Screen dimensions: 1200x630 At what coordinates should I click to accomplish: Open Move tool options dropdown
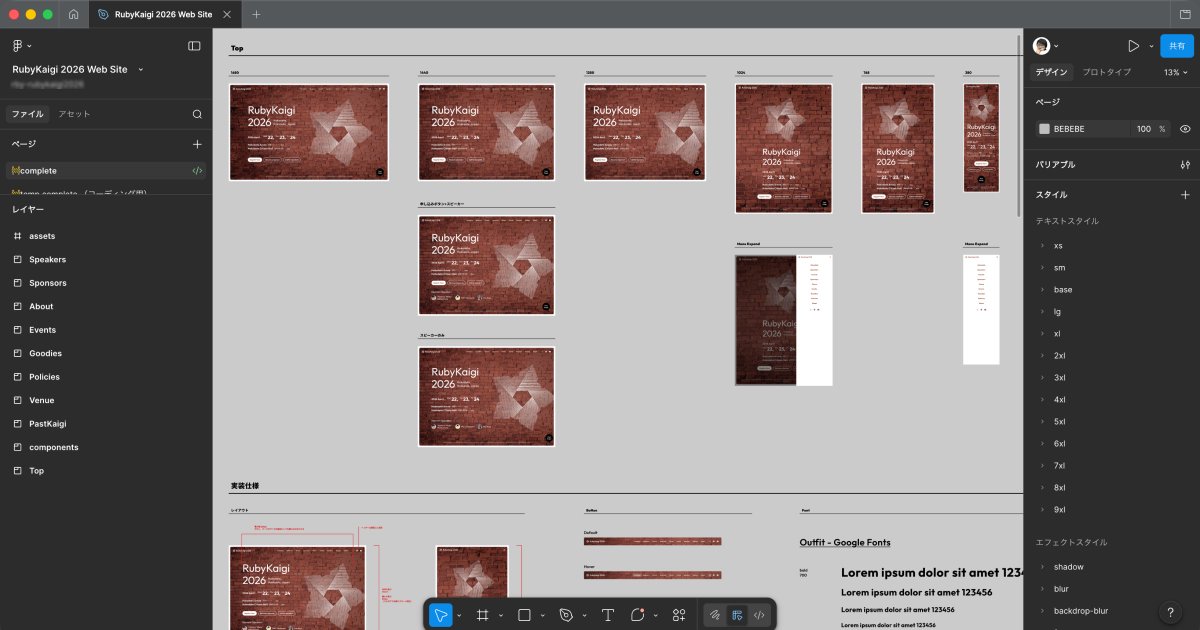tap(459, 616)
